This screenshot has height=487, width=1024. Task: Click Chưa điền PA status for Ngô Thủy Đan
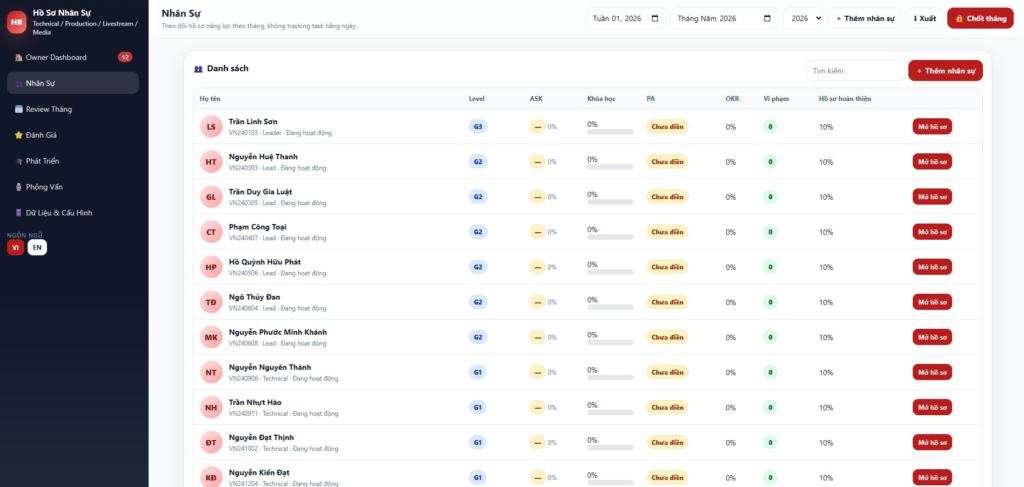[x=667, y=302]
